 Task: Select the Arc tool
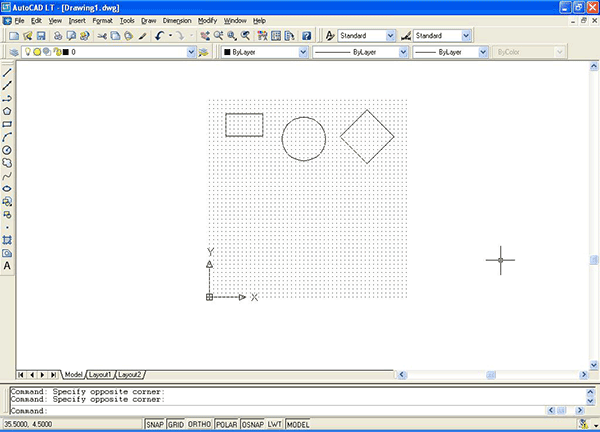[x=7, y=137]
